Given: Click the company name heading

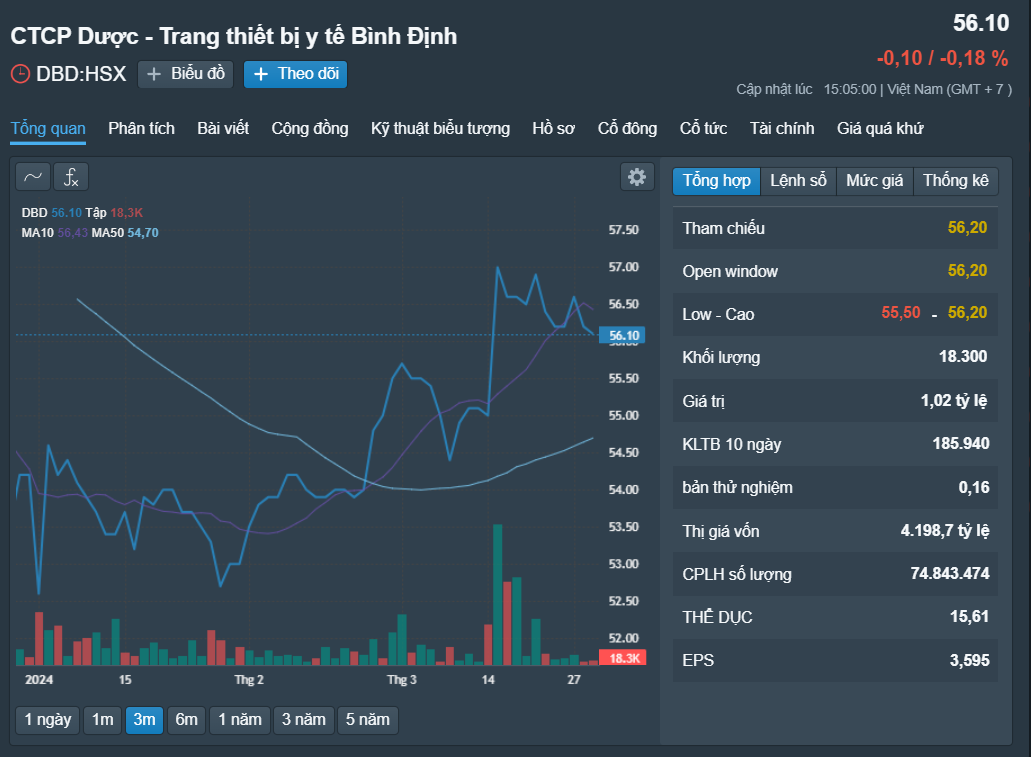Looking at the screenshot, I should [233, 36].
